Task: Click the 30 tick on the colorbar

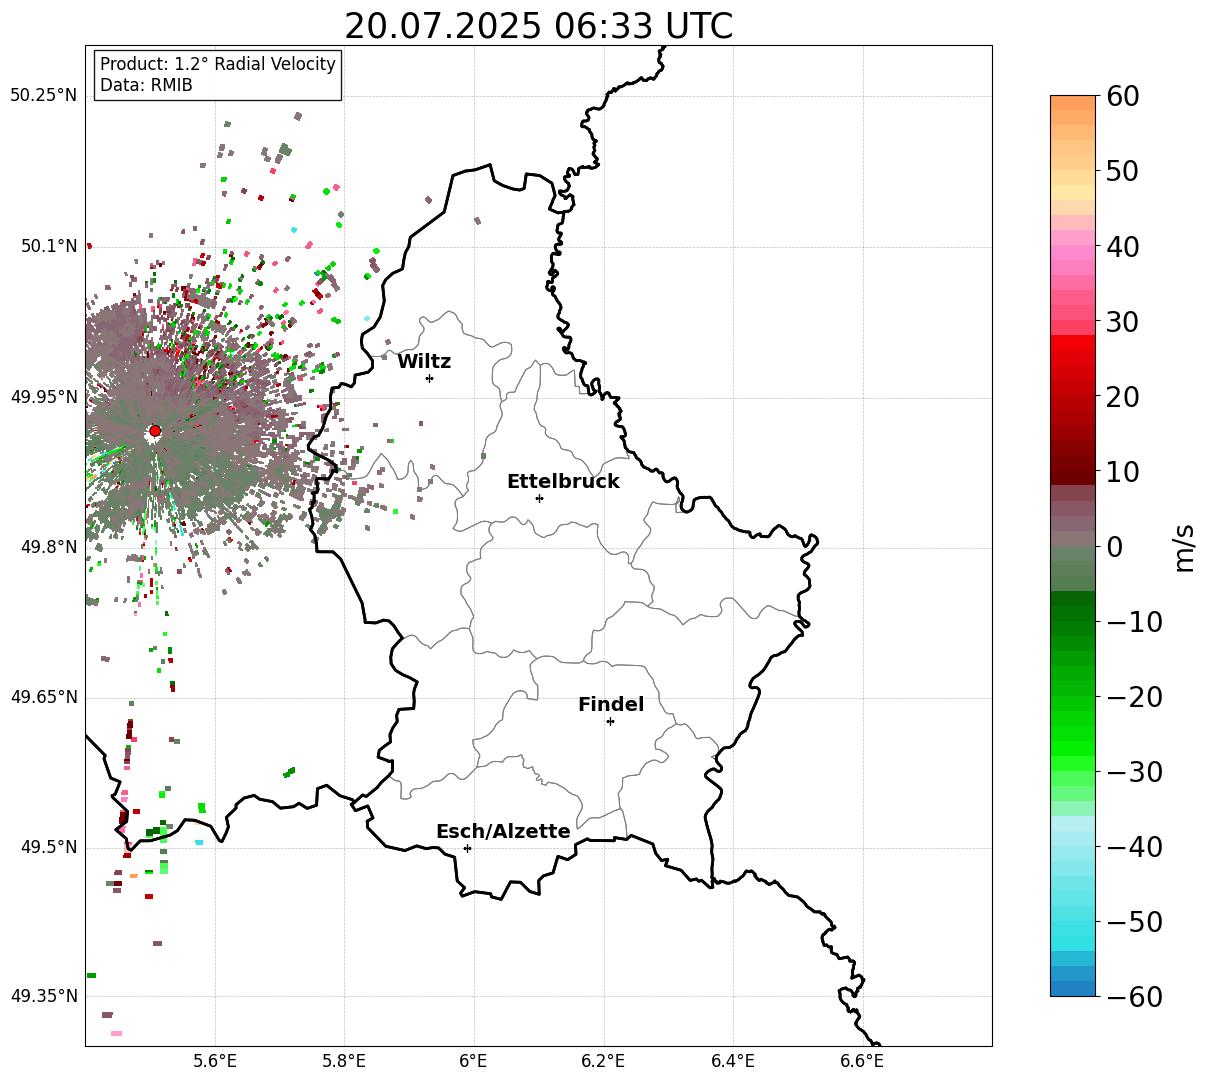Action: (x=1122, y=322)
